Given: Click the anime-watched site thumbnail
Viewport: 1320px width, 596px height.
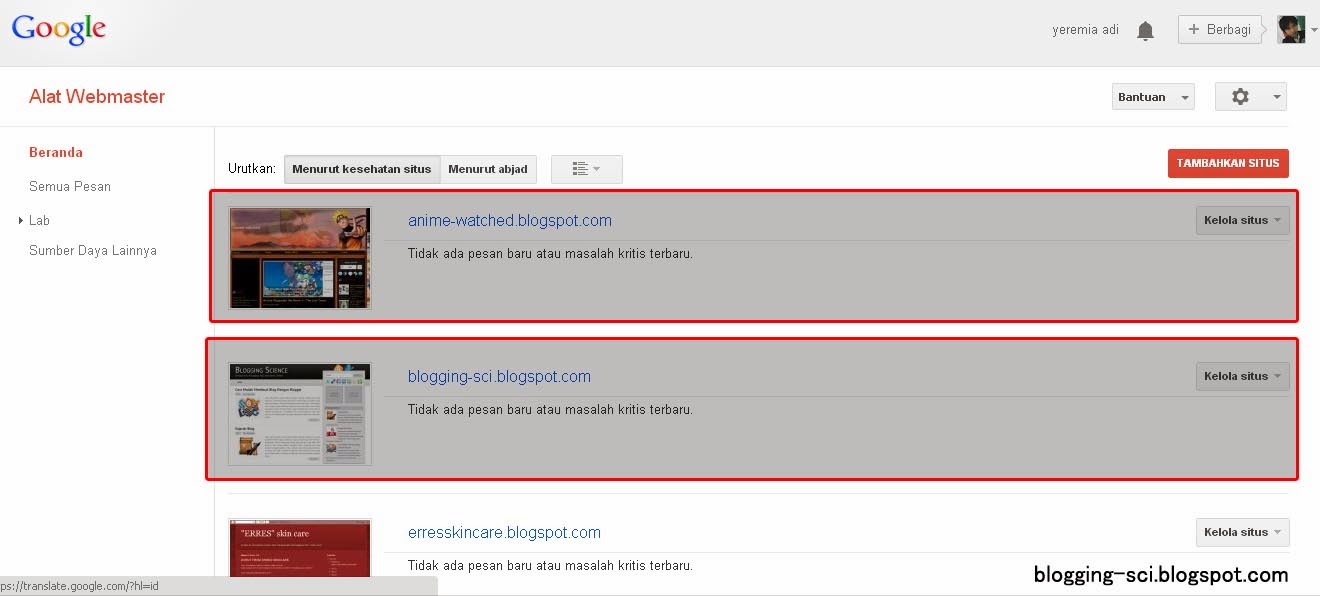Looking at the screenshot, I should (x=300, y=258).
